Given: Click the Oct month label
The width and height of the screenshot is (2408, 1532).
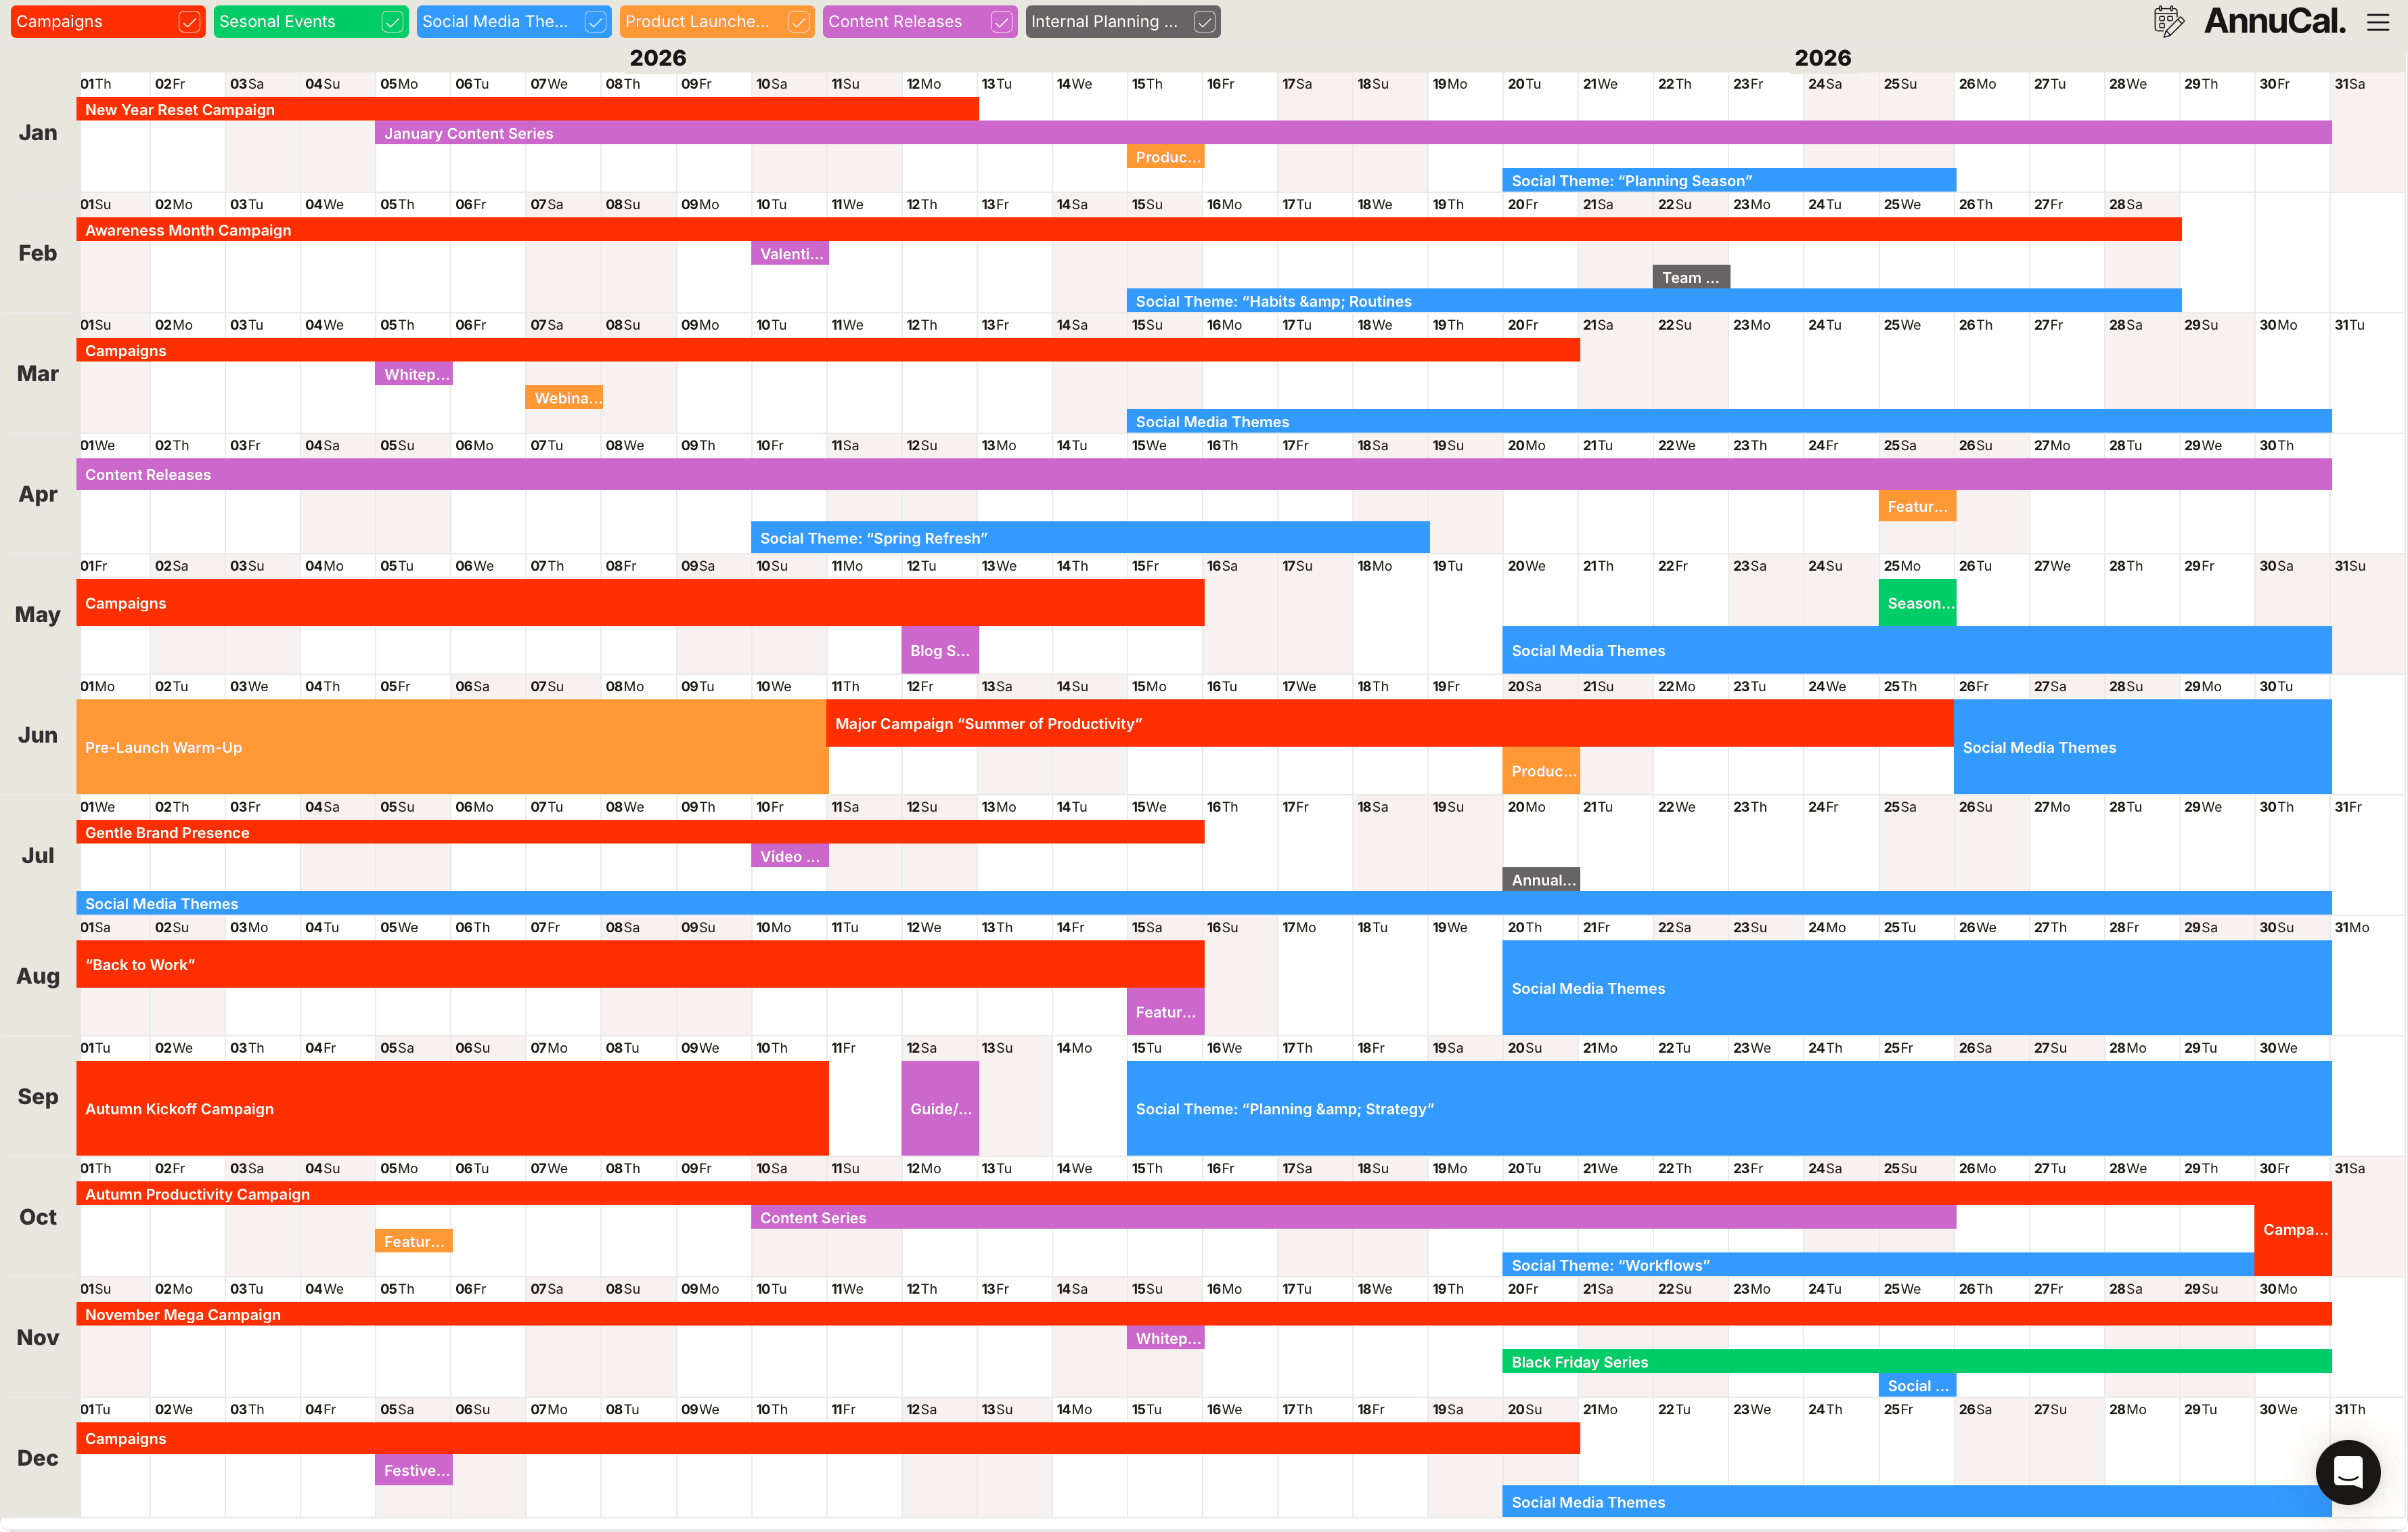Looking at the screenshot, I should tap(38, 1217).
